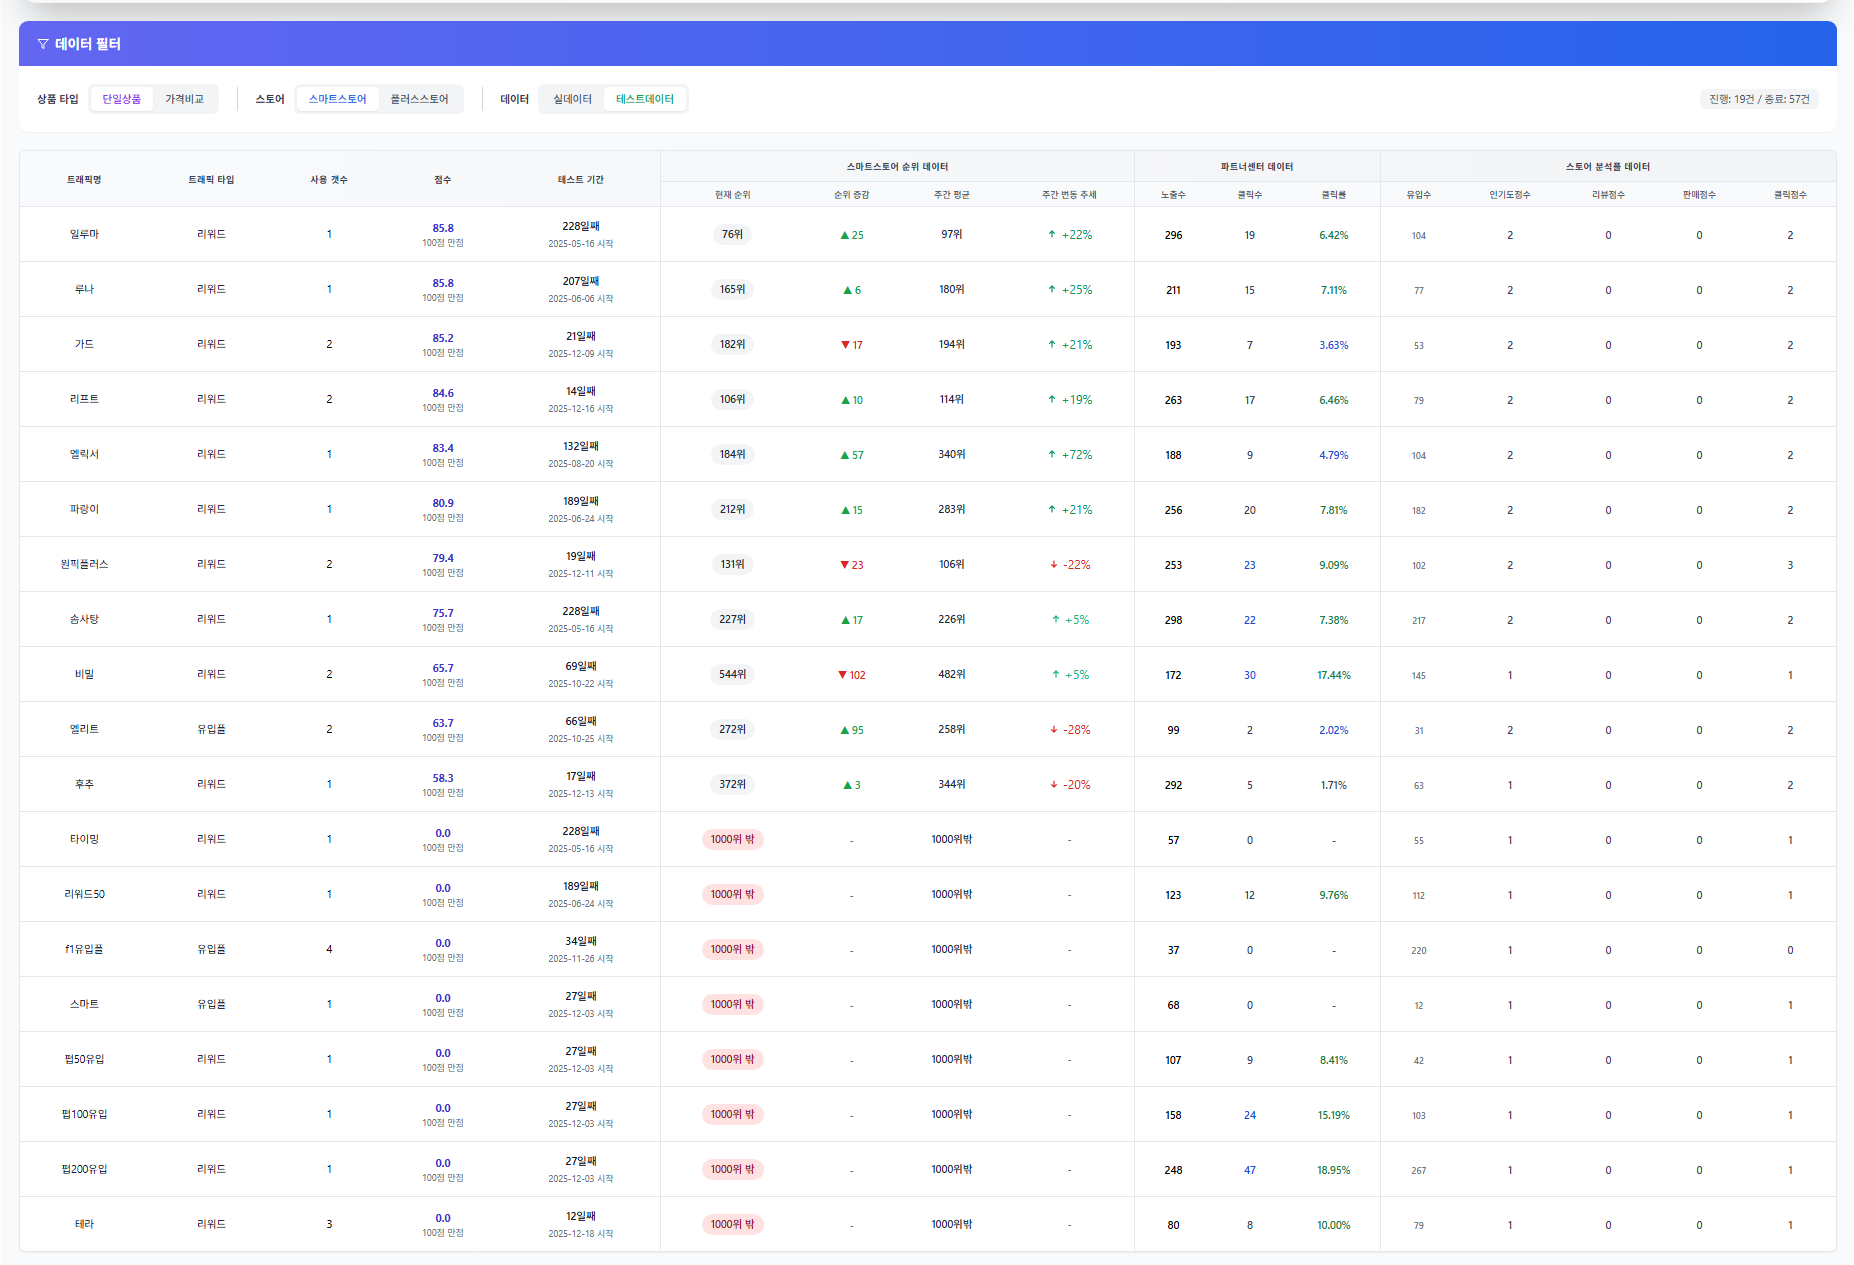Screen dimensions: 1854x1265
Task: Click the 현재 순위 column header
Action: [733, 195]
